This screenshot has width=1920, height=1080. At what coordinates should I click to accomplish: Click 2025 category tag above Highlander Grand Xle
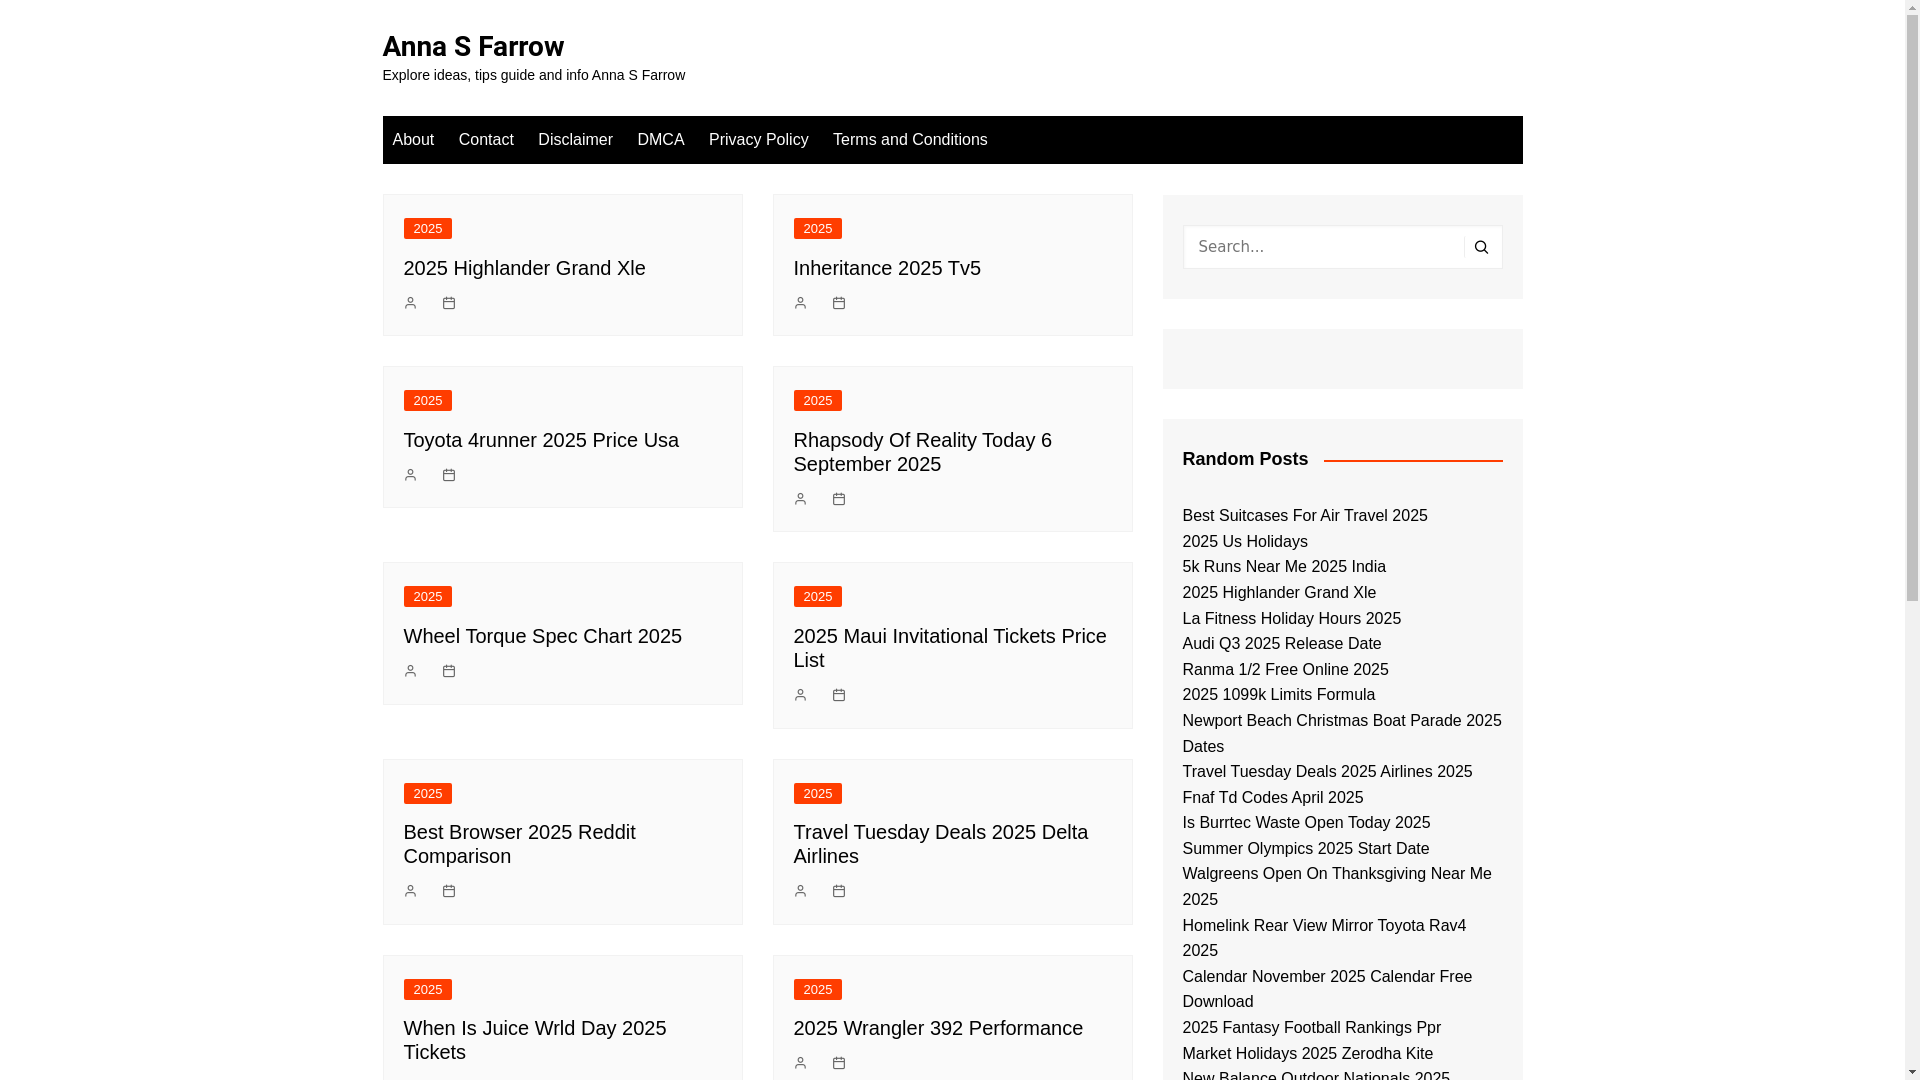[428, 229]
